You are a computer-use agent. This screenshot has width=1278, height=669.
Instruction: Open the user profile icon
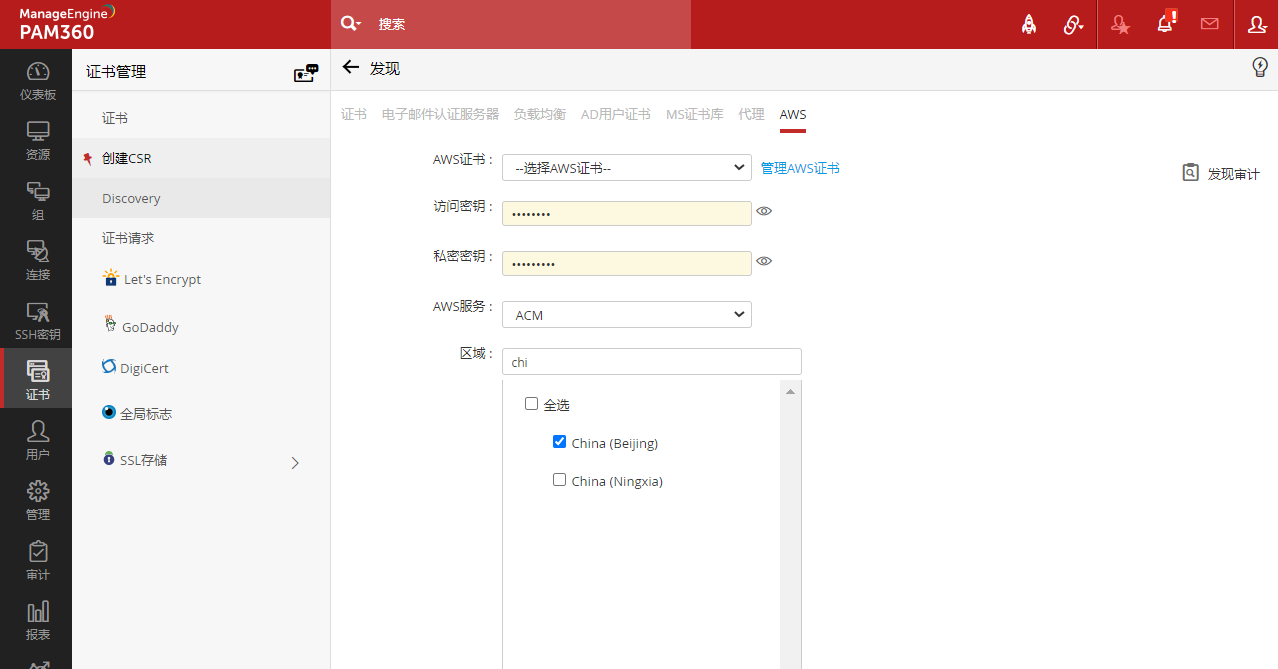1257,25
